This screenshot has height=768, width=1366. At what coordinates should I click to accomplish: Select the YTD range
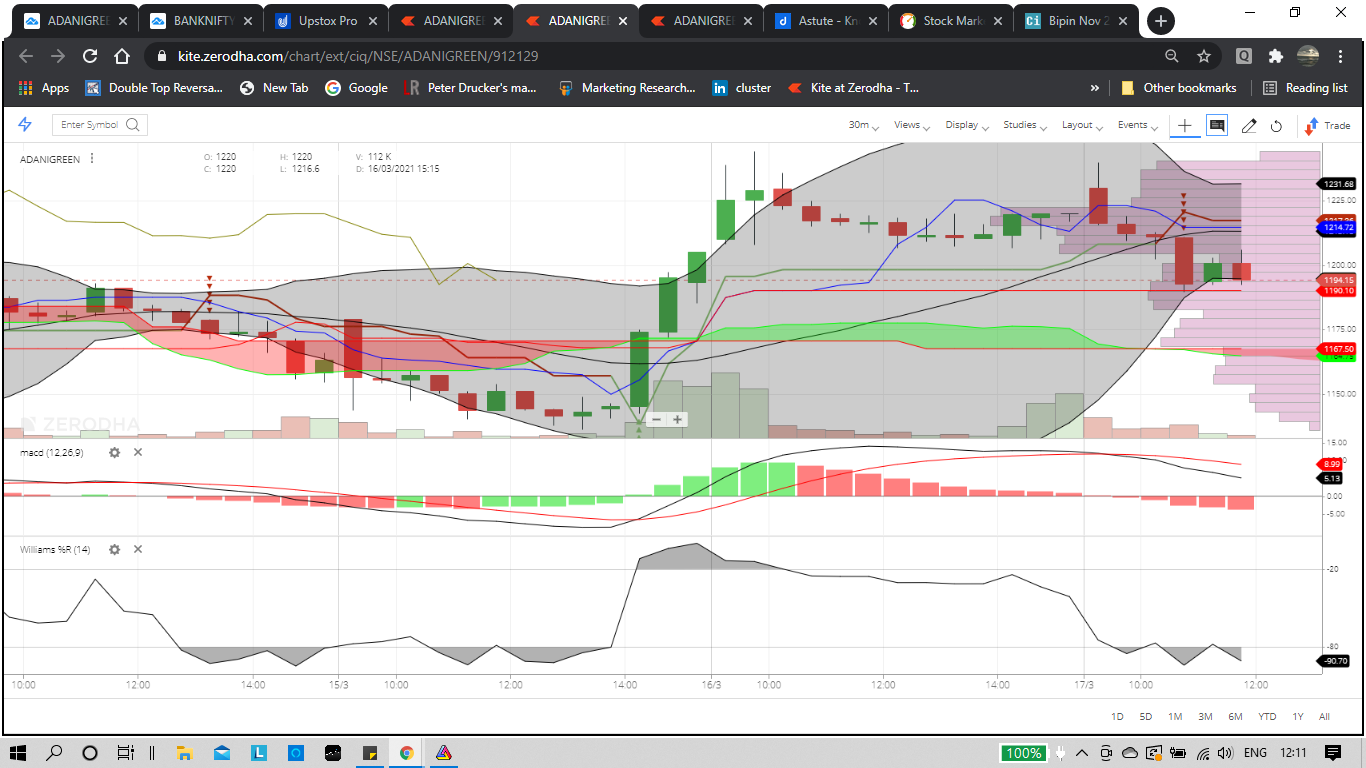click(1267, 717)
